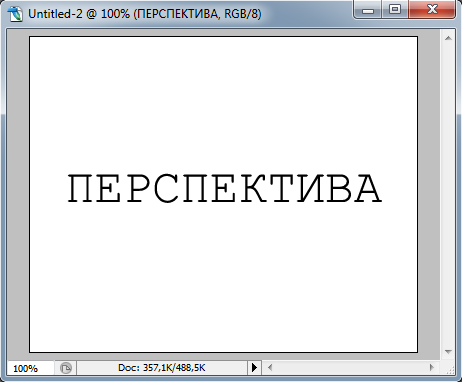462x382 pixels.
Task: Minimize the Untitled-2 document window
Action: [x=368, y=10]
